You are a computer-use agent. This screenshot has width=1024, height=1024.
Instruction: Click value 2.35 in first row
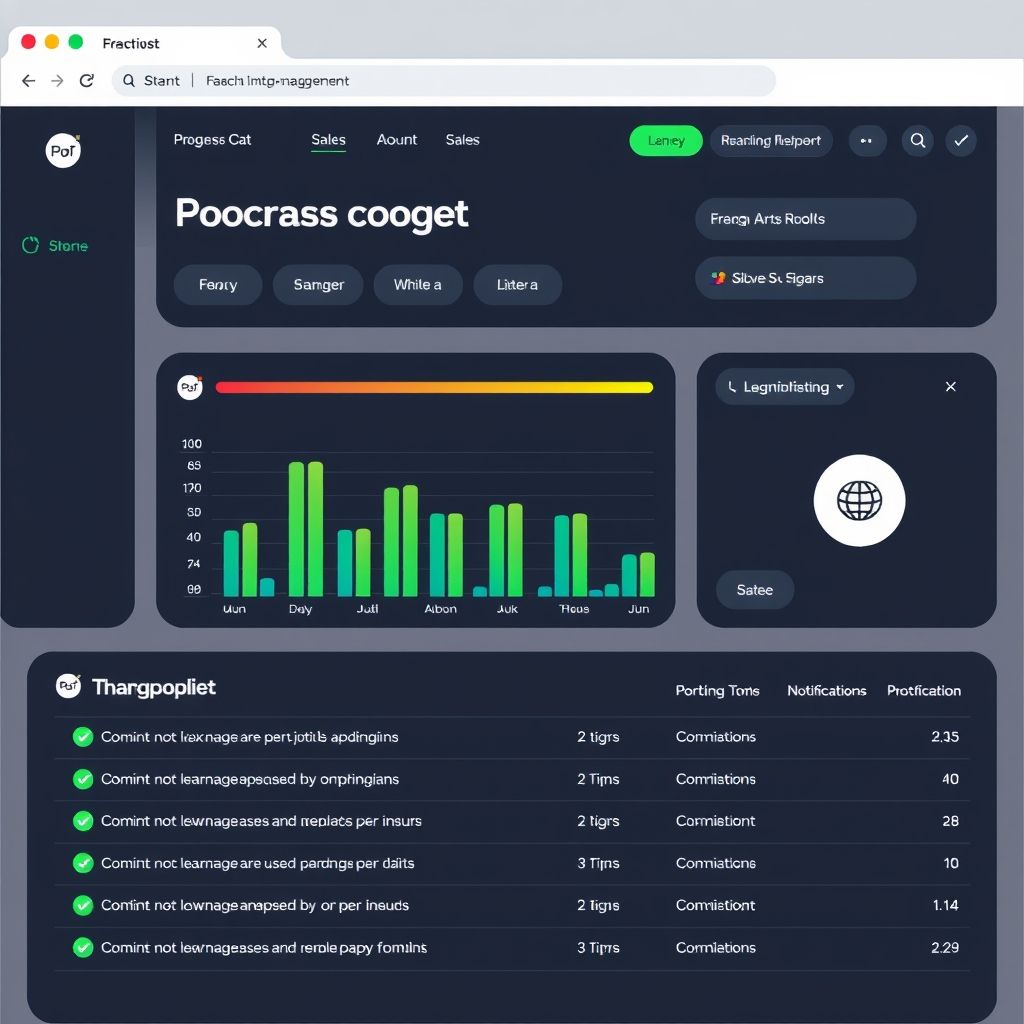[945, 737]
